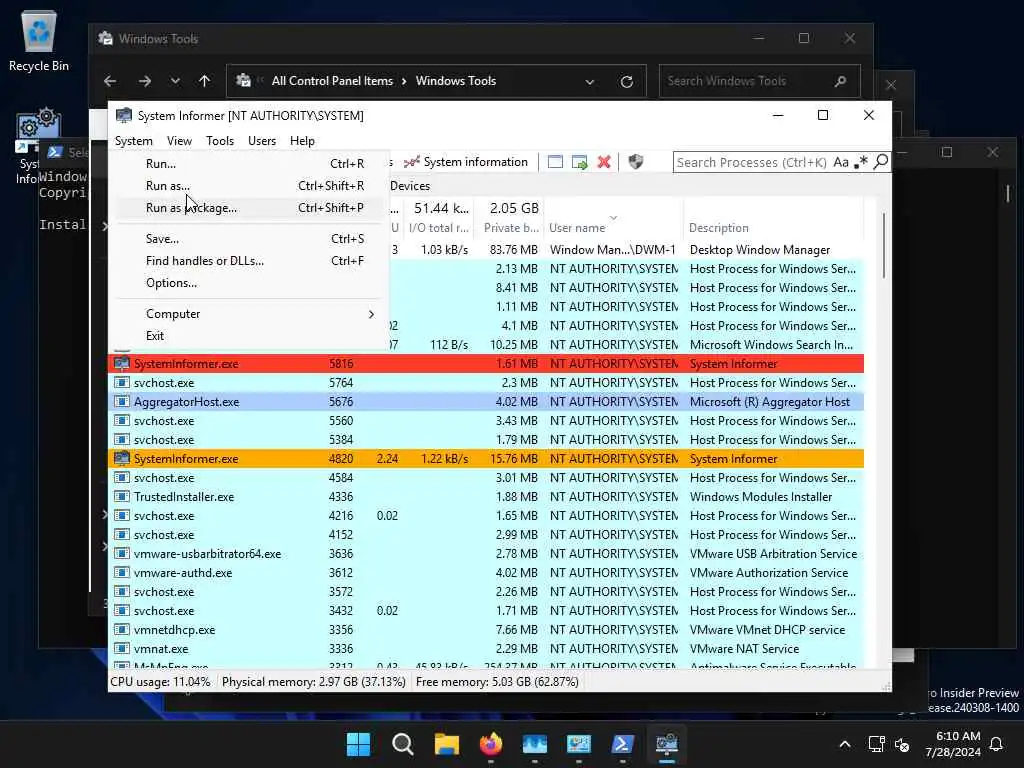Select Run as package... entry

click(249, 208)
